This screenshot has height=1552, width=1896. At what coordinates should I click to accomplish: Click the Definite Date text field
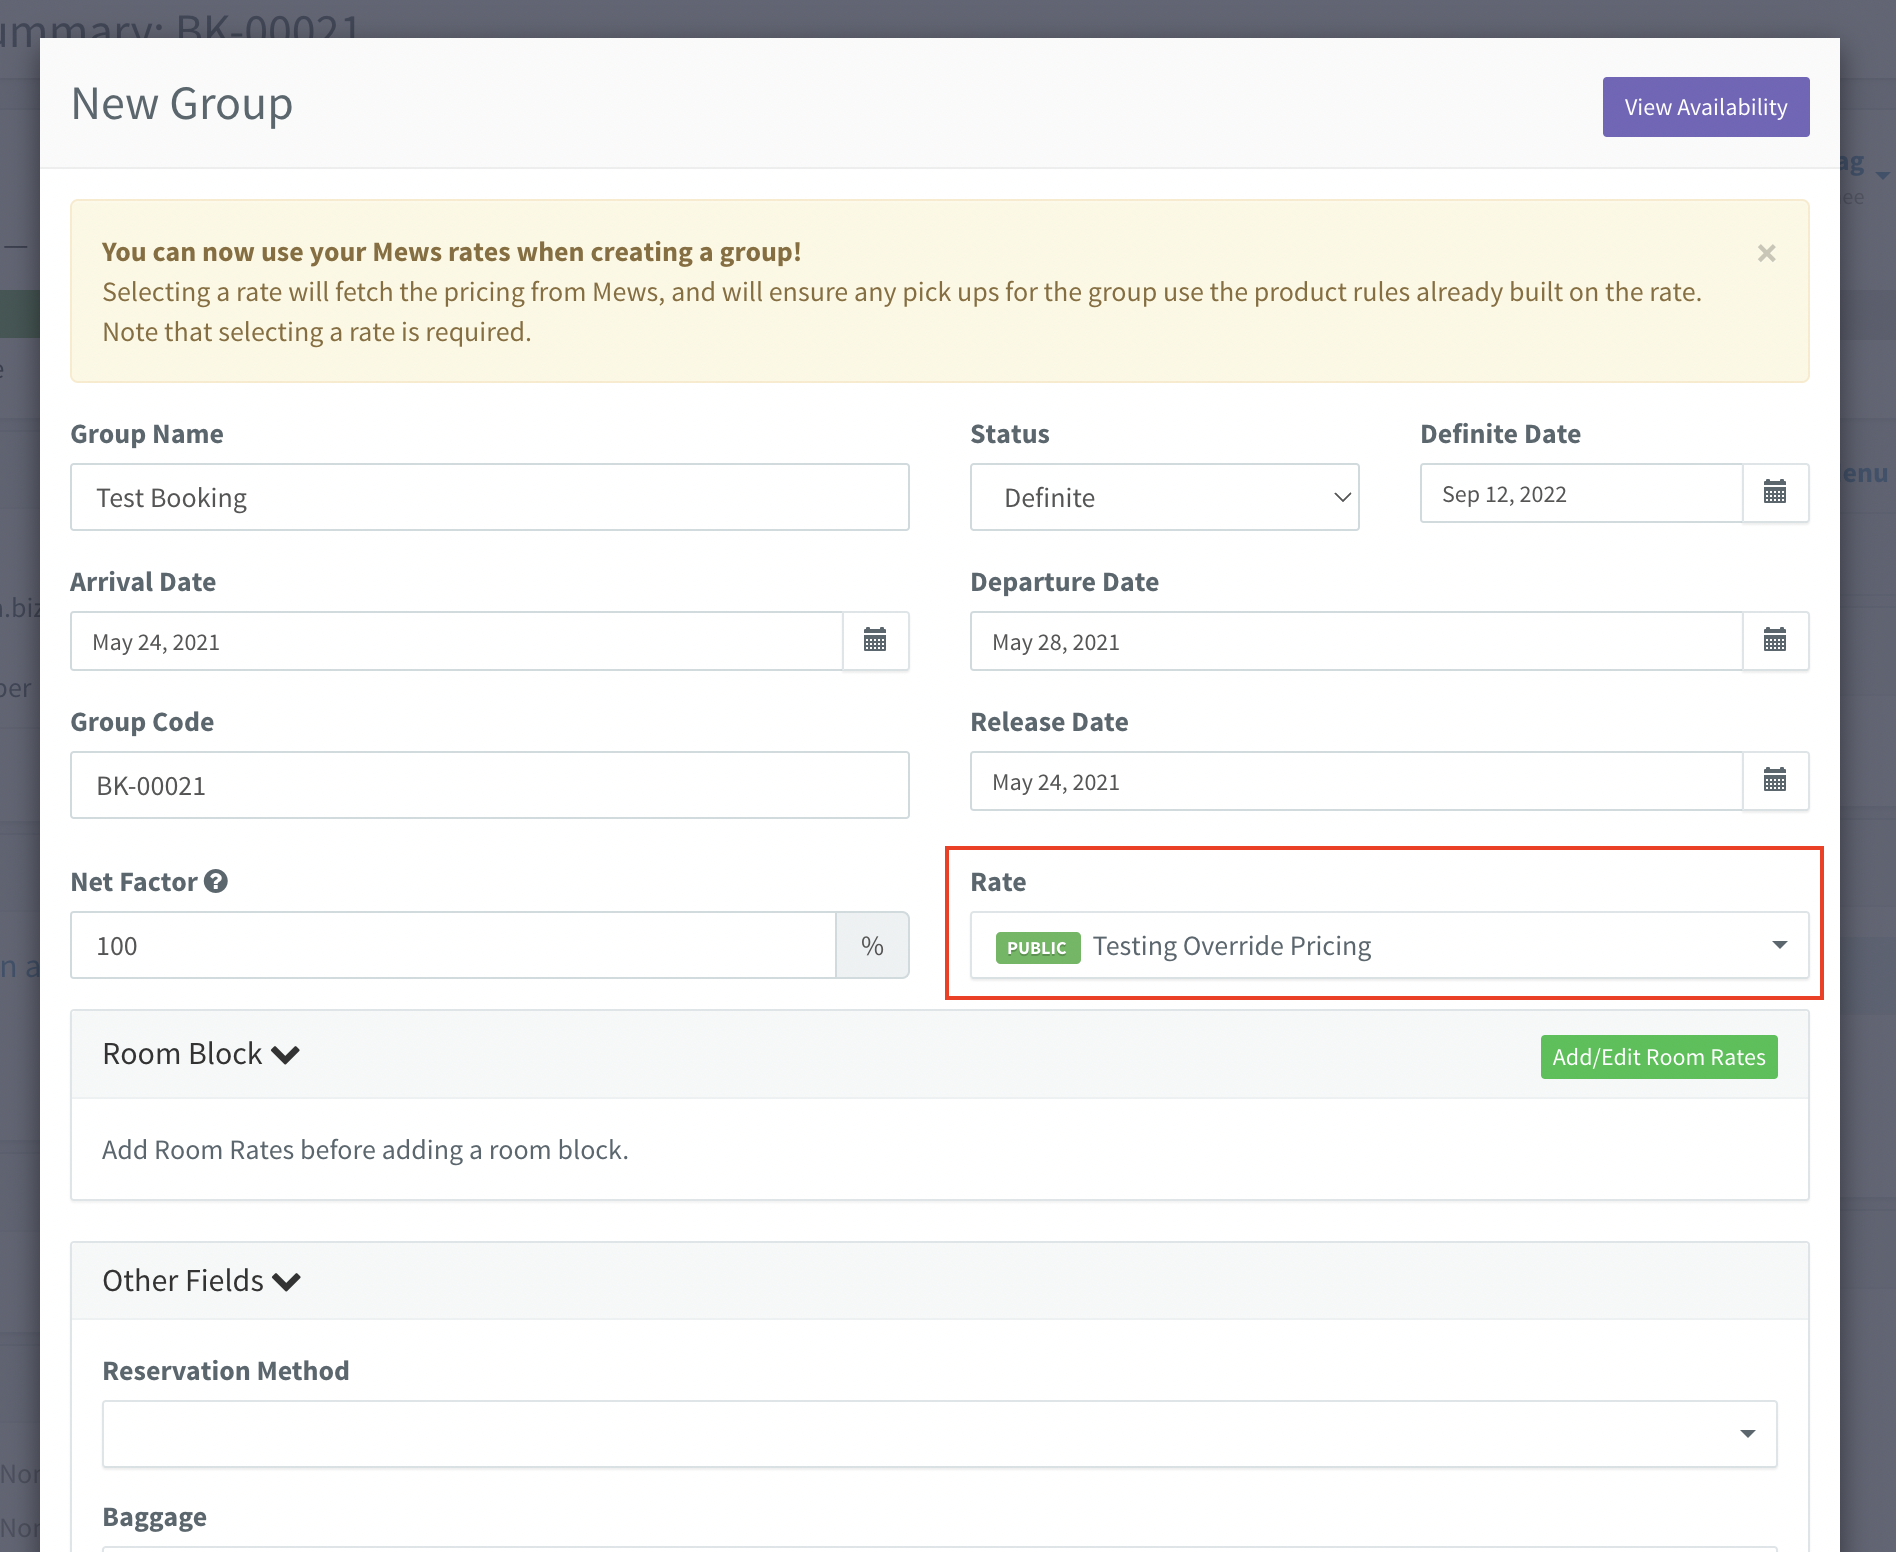[x=1582, y=493]
